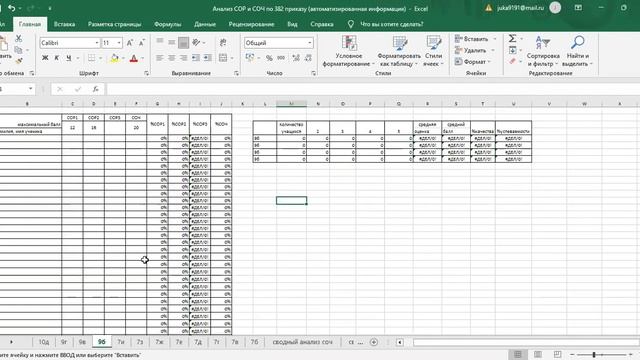This screenshot has height=360, width=640.
Task: Open the Справка ribbon tab
Action: pos(322,24)
